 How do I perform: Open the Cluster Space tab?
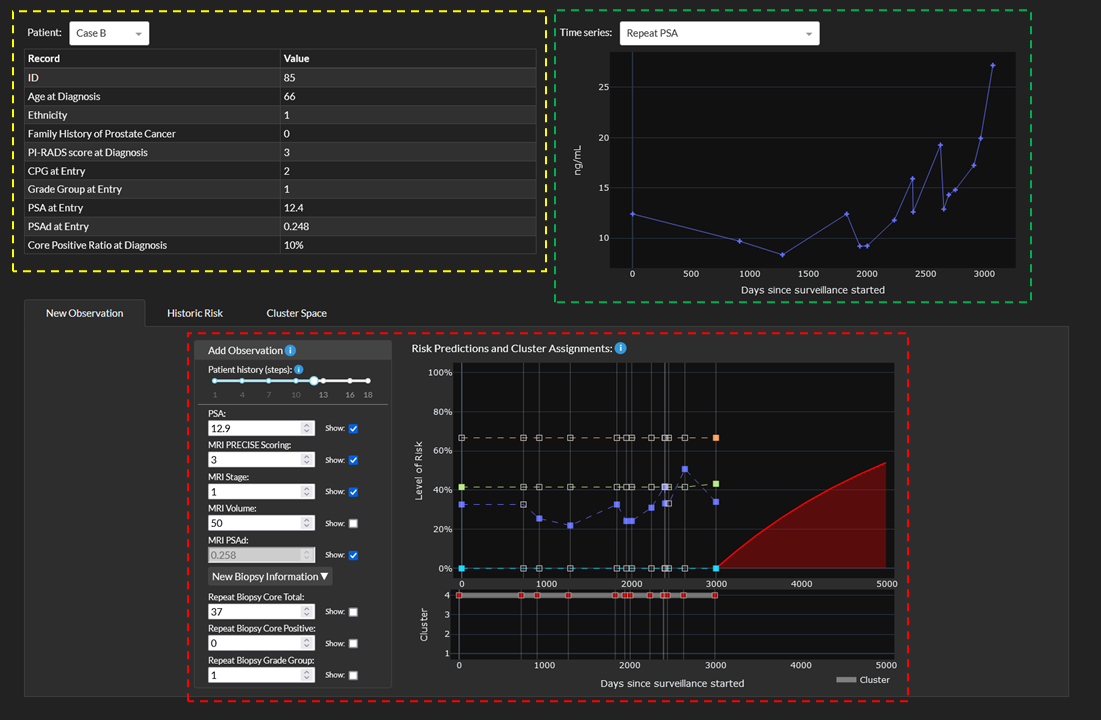(296, 313)
